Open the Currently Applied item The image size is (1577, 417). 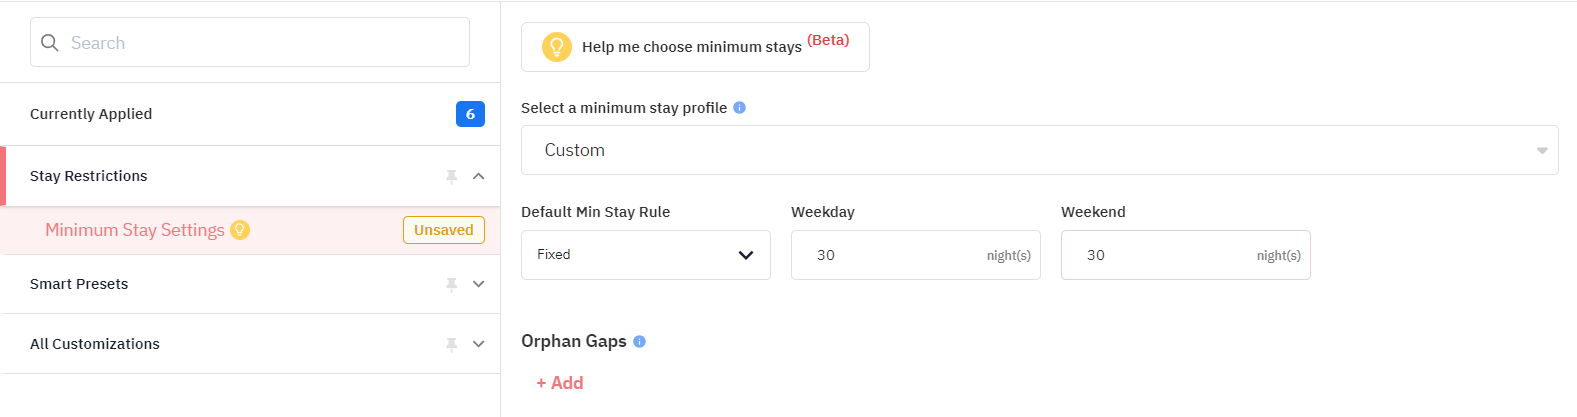[250, 114]
